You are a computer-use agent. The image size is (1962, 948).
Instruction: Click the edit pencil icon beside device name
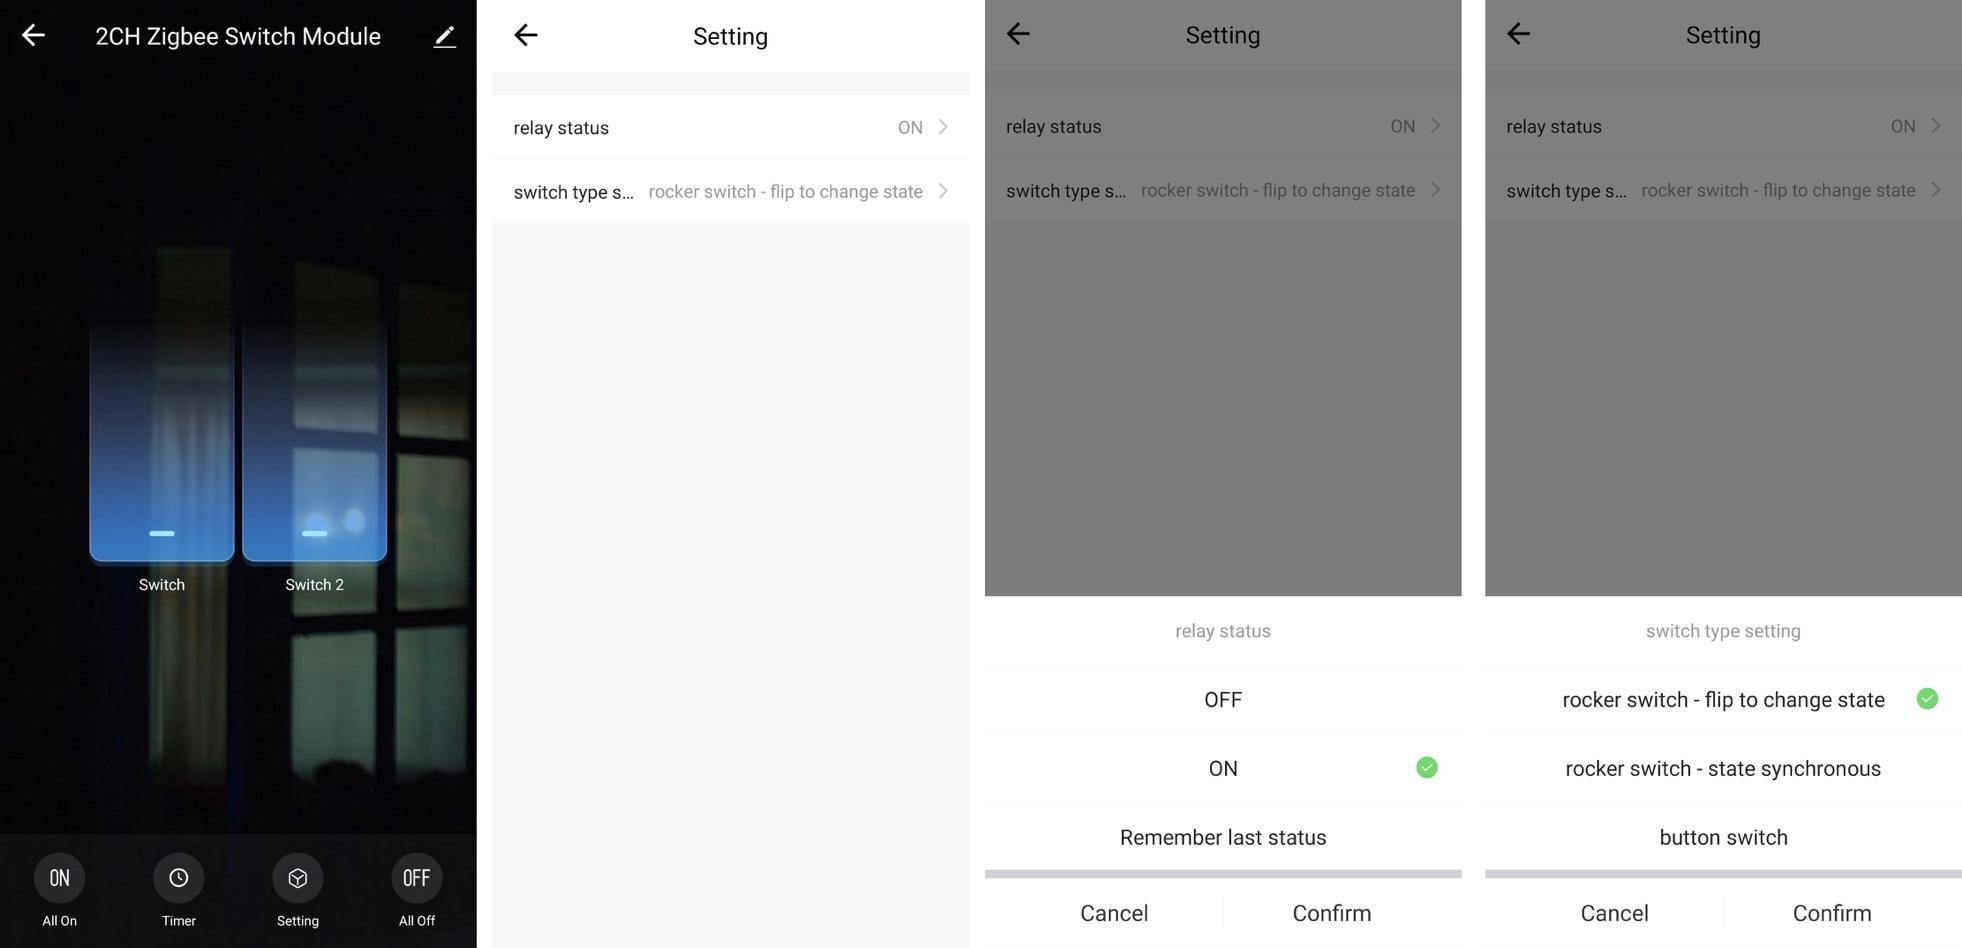[x=445, y=37]
